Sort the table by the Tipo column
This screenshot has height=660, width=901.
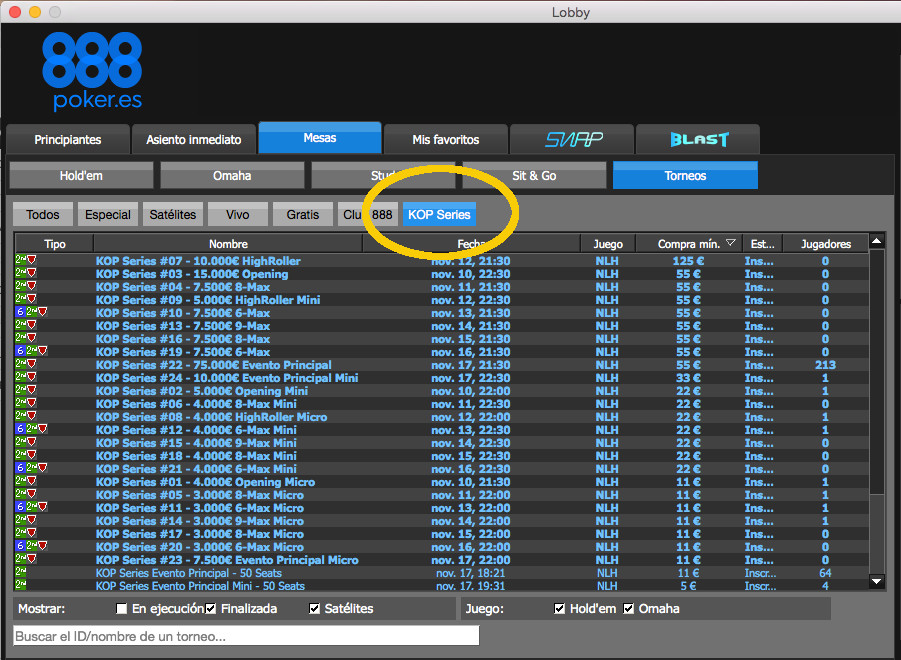tap(55, 244)
